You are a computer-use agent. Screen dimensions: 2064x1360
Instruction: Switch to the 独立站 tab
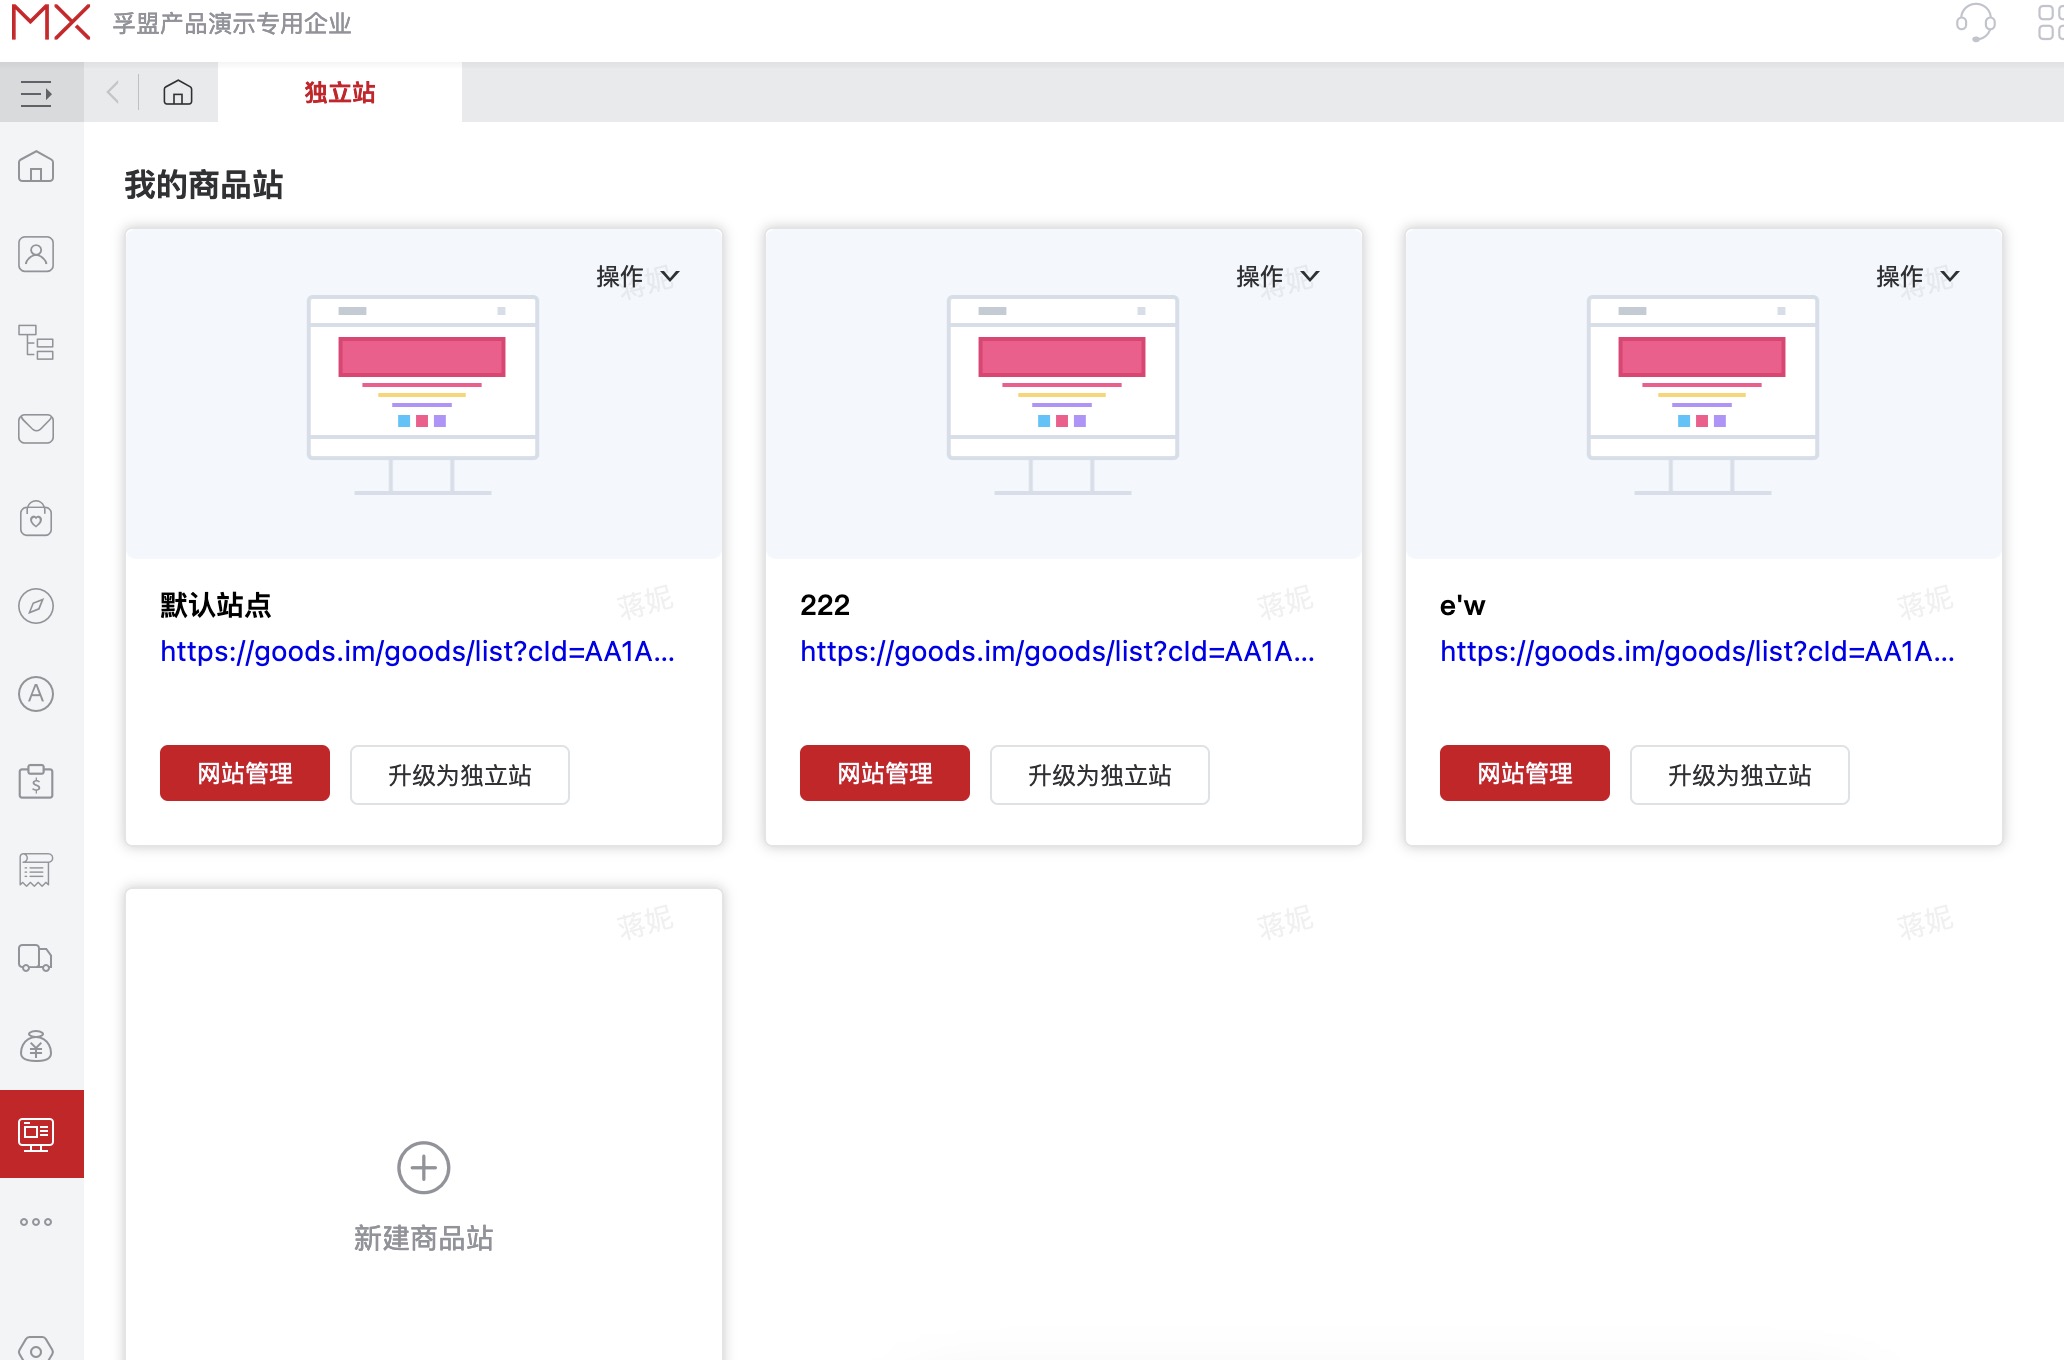coord(339,92)
